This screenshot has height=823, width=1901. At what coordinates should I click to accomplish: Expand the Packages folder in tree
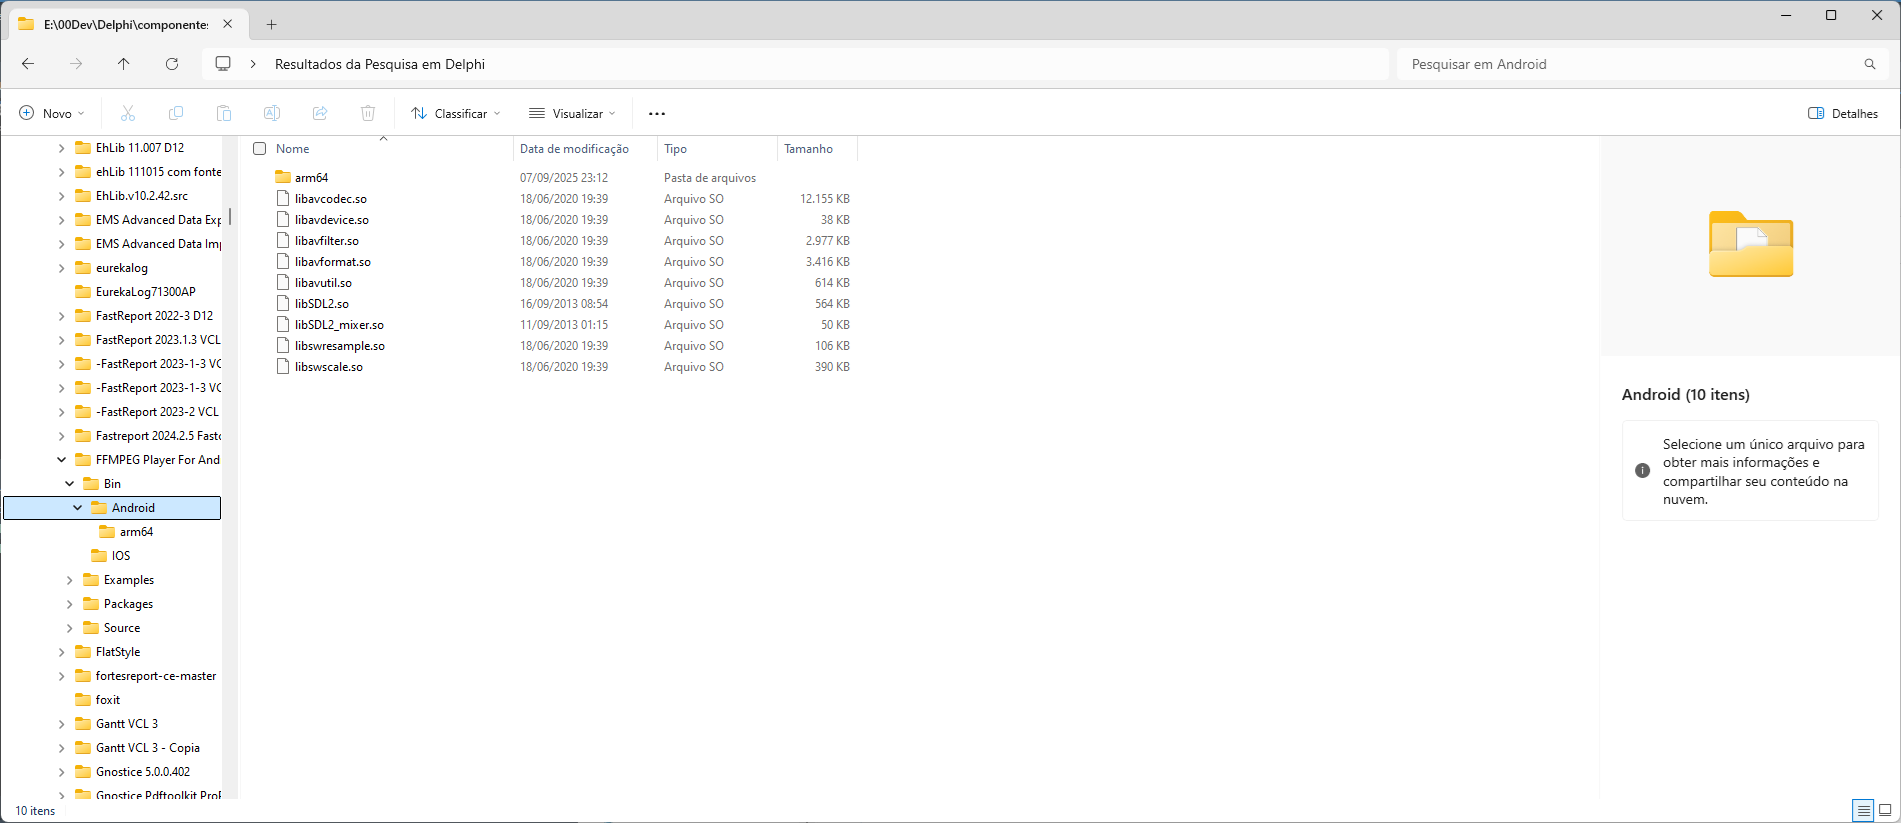(70, 604)
